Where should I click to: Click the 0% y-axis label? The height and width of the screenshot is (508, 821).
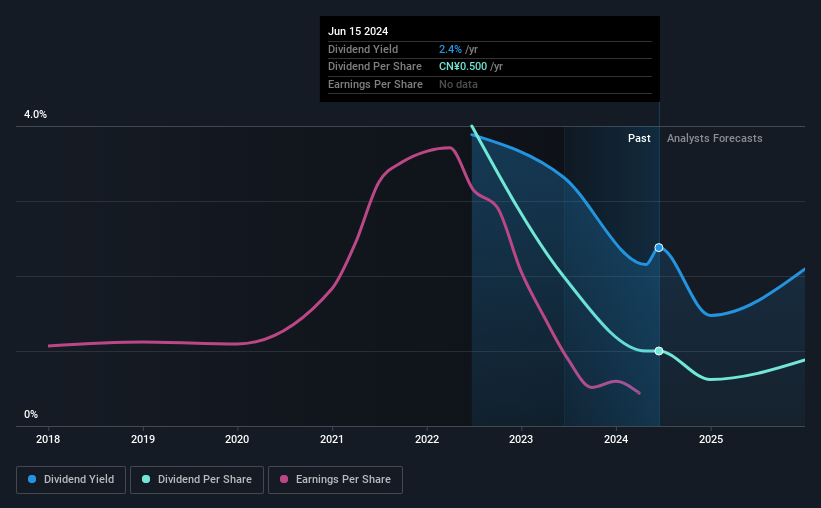coord(31,415)
